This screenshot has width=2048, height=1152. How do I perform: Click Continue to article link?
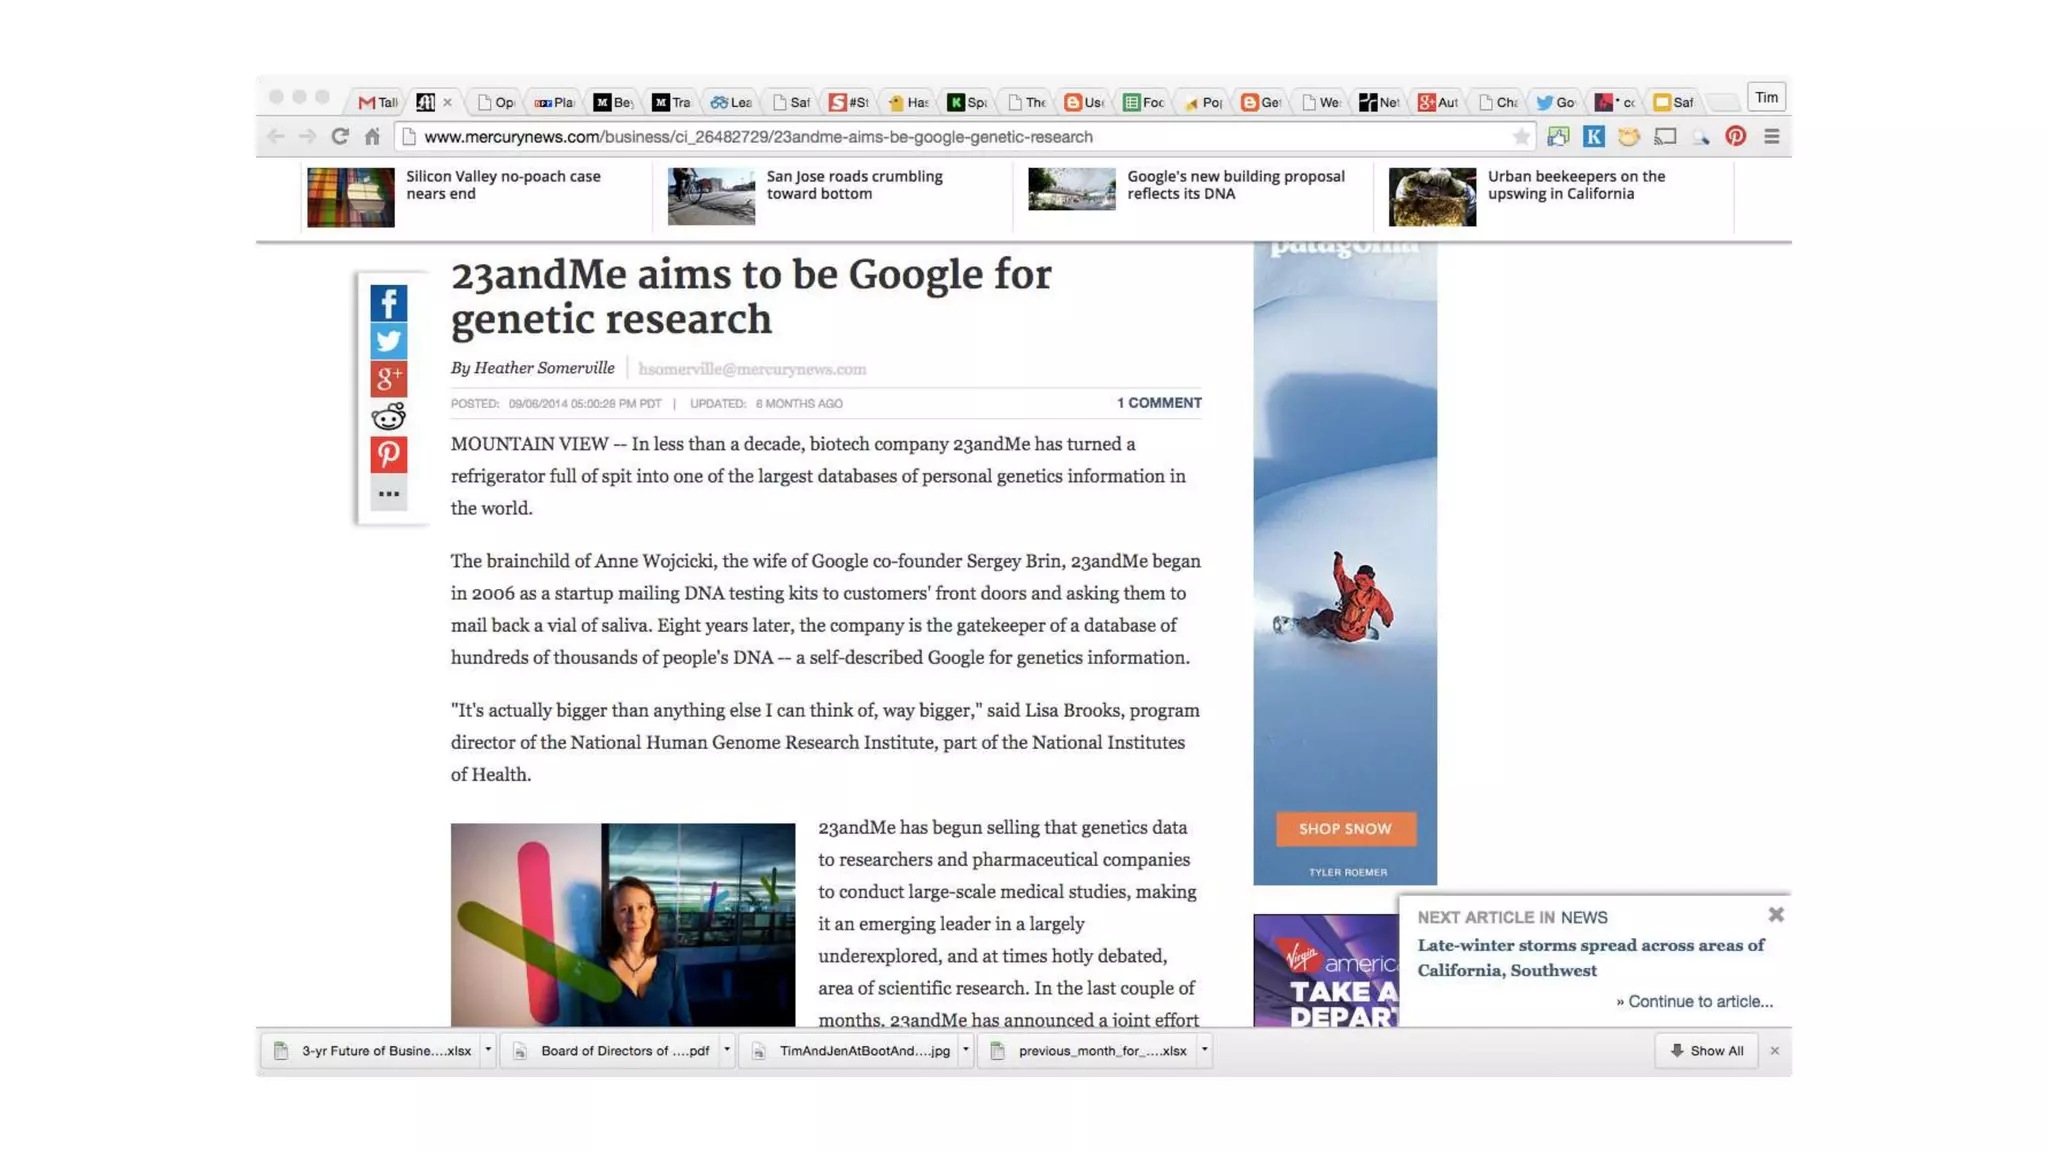[1699, 1001]
